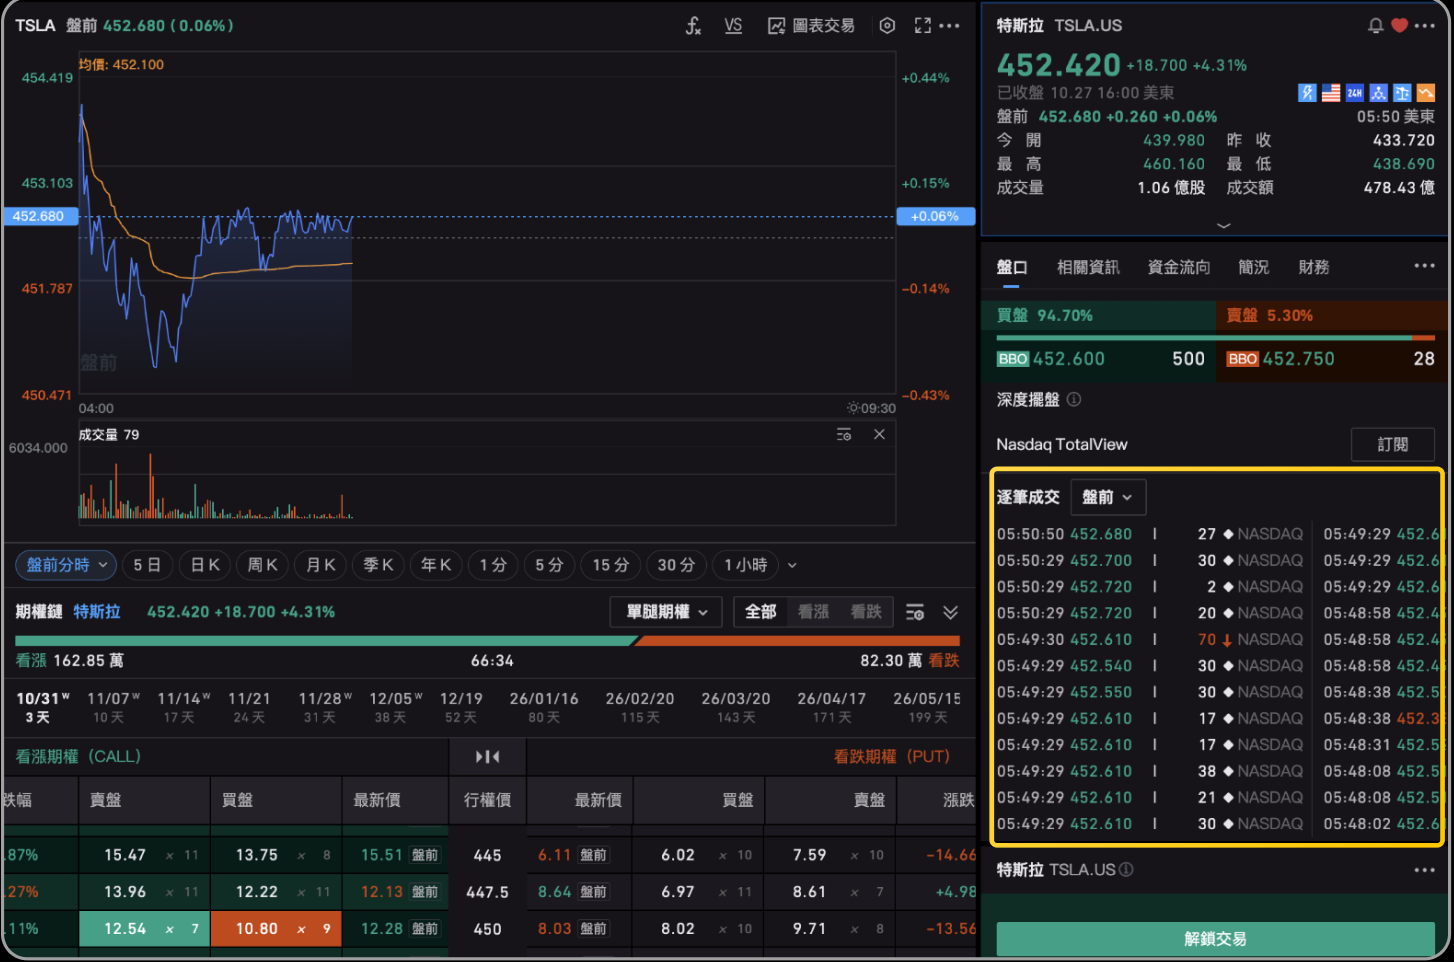Switch to the 資金流向 tab
1454x962 pixels.
click(1178, 267)
